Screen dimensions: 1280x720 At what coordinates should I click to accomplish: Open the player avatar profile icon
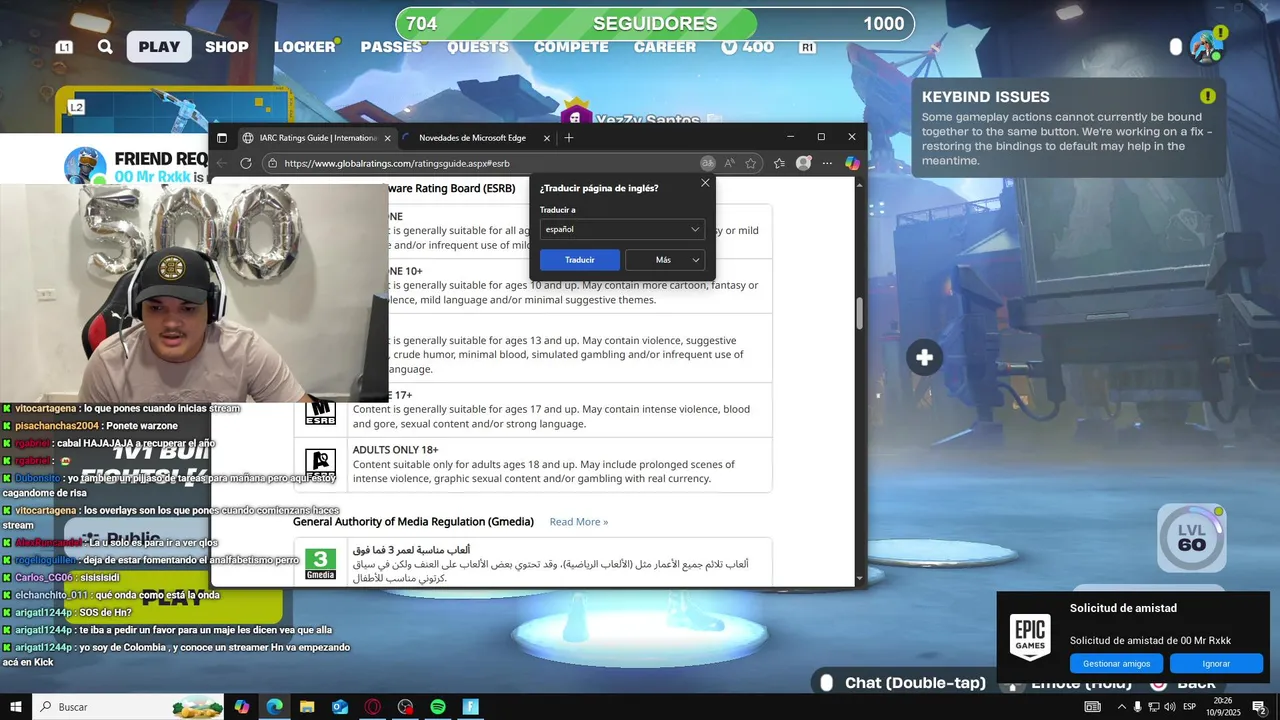coord(1207,47)
